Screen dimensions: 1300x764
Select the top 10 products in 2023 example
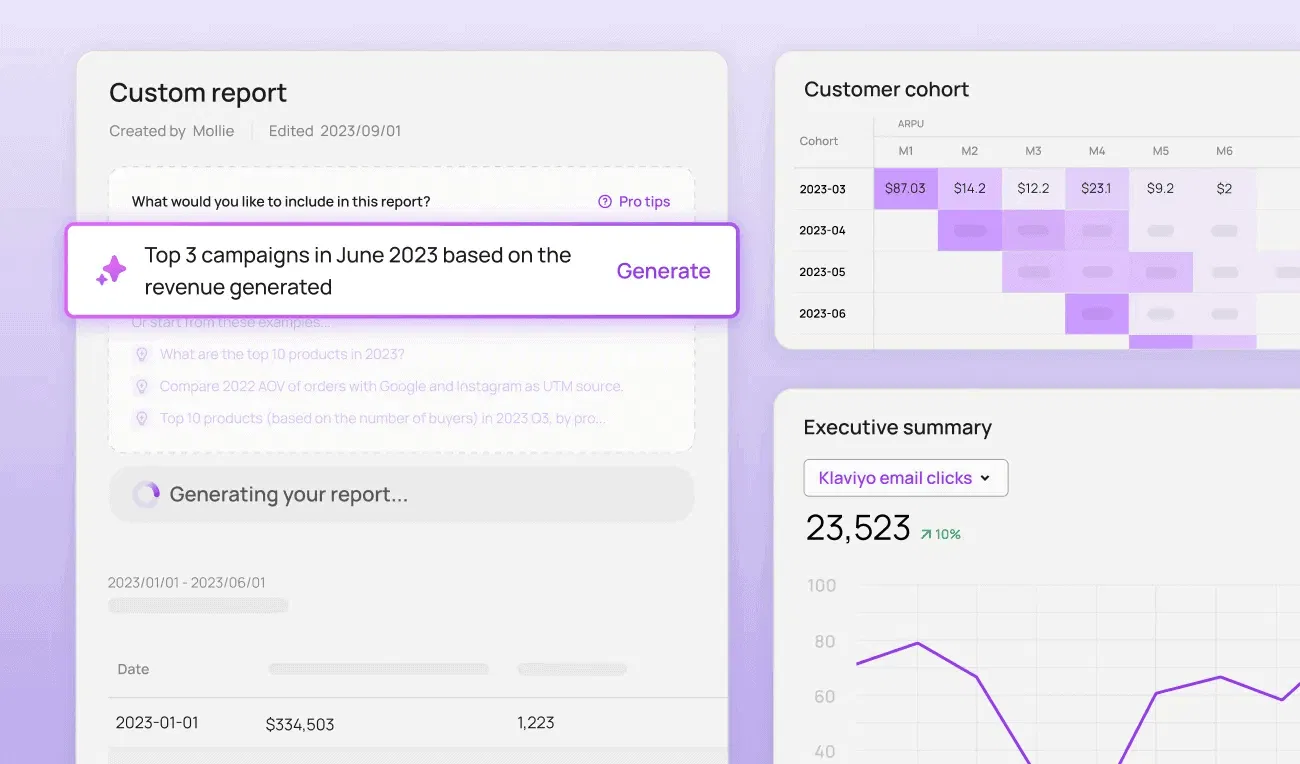coord(282,355)
